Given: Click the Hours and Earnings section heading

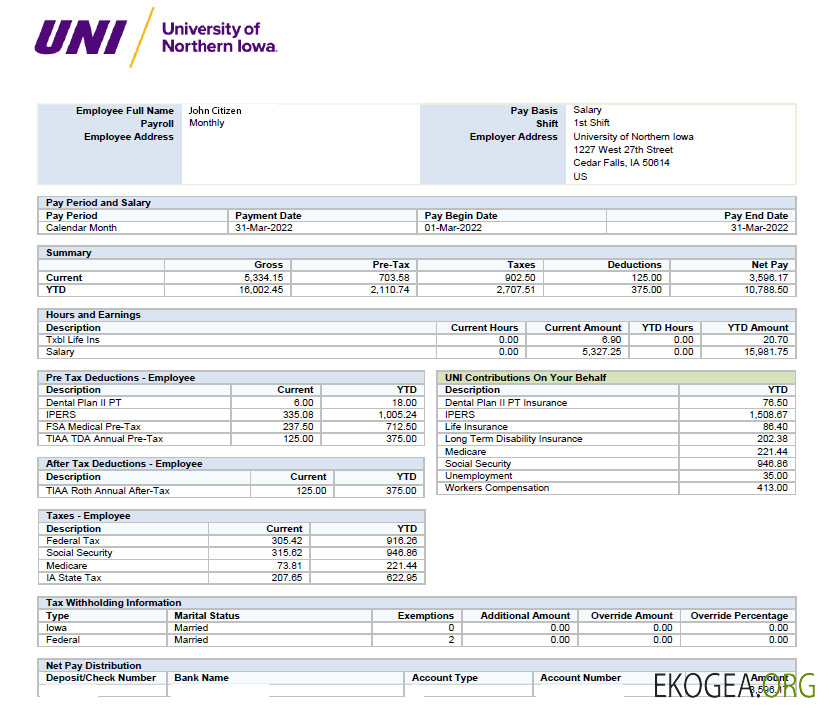Looking at the screenshot, I should pos(93,315).
